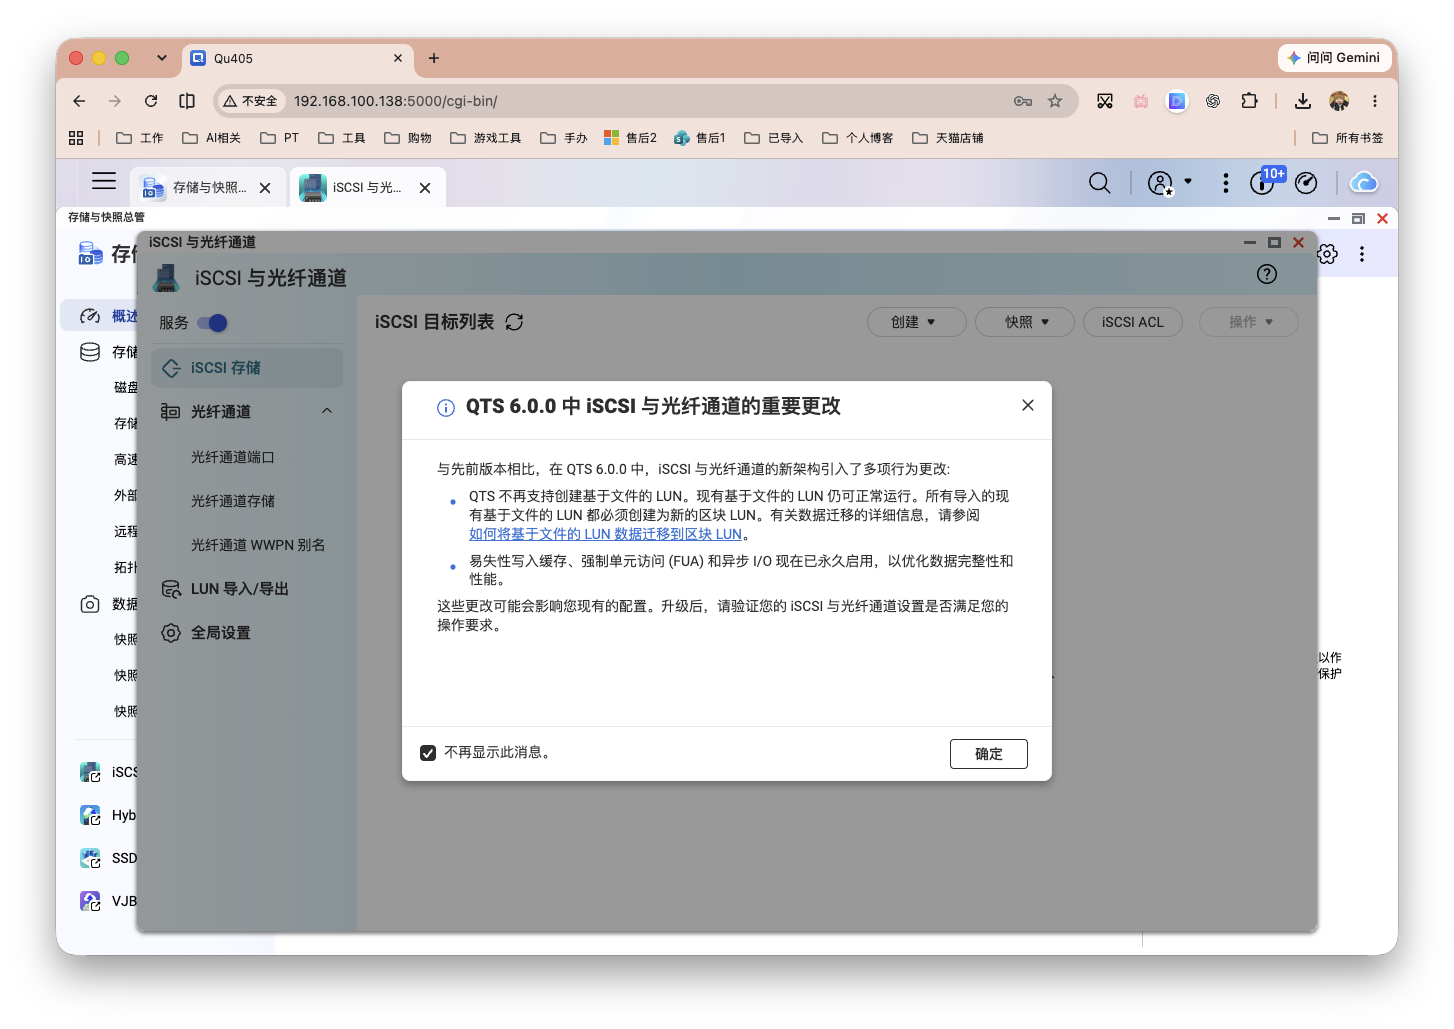Open the 操作 dropdown
The image size is (1454, 1029).
[1248, 322]
